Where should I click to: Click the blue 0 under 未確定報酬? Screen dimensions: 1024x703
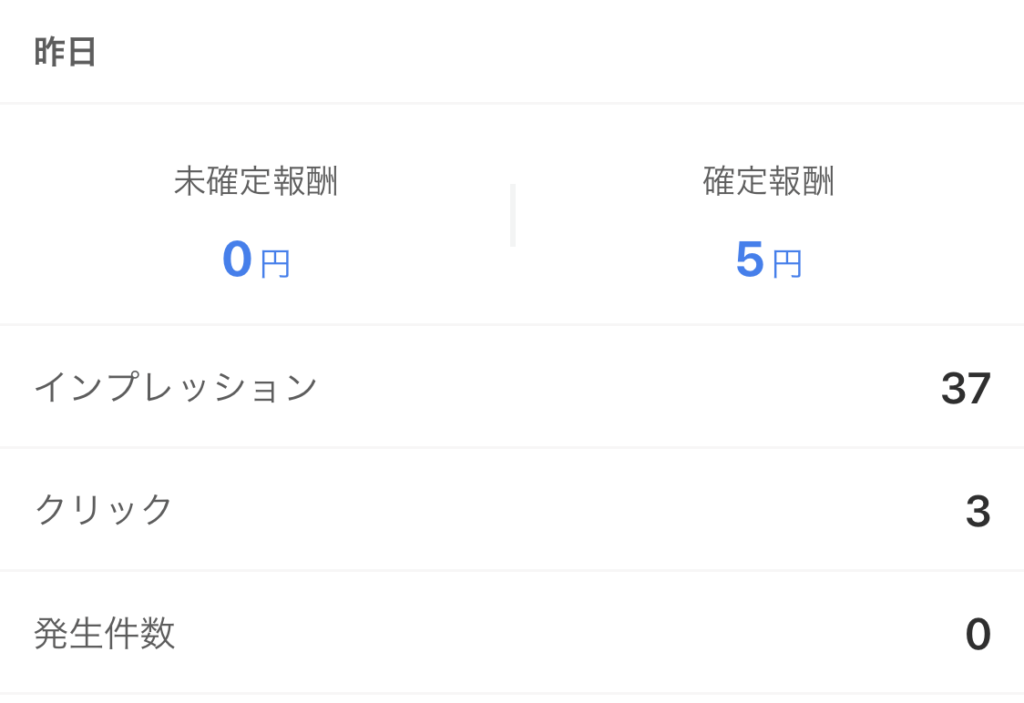click(x=237, y=259)
